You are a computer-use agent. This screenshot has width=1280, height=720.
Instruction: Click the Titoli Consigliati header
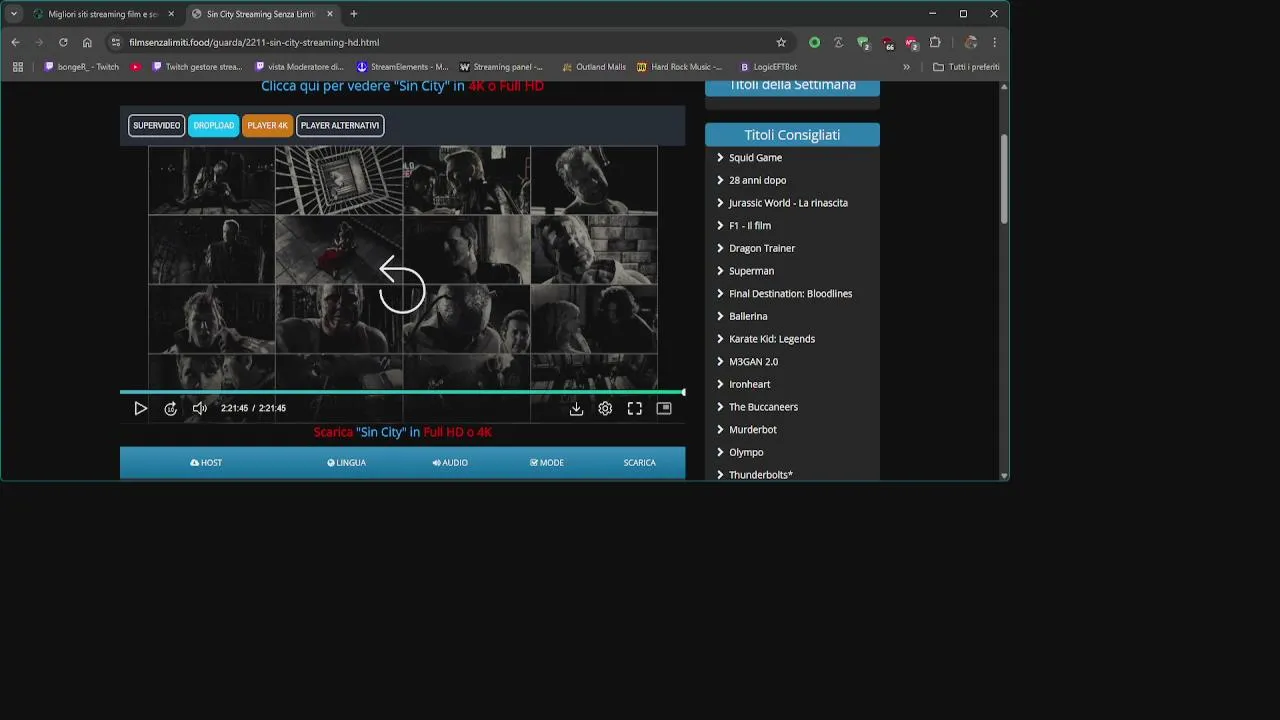tap(792, 135)
